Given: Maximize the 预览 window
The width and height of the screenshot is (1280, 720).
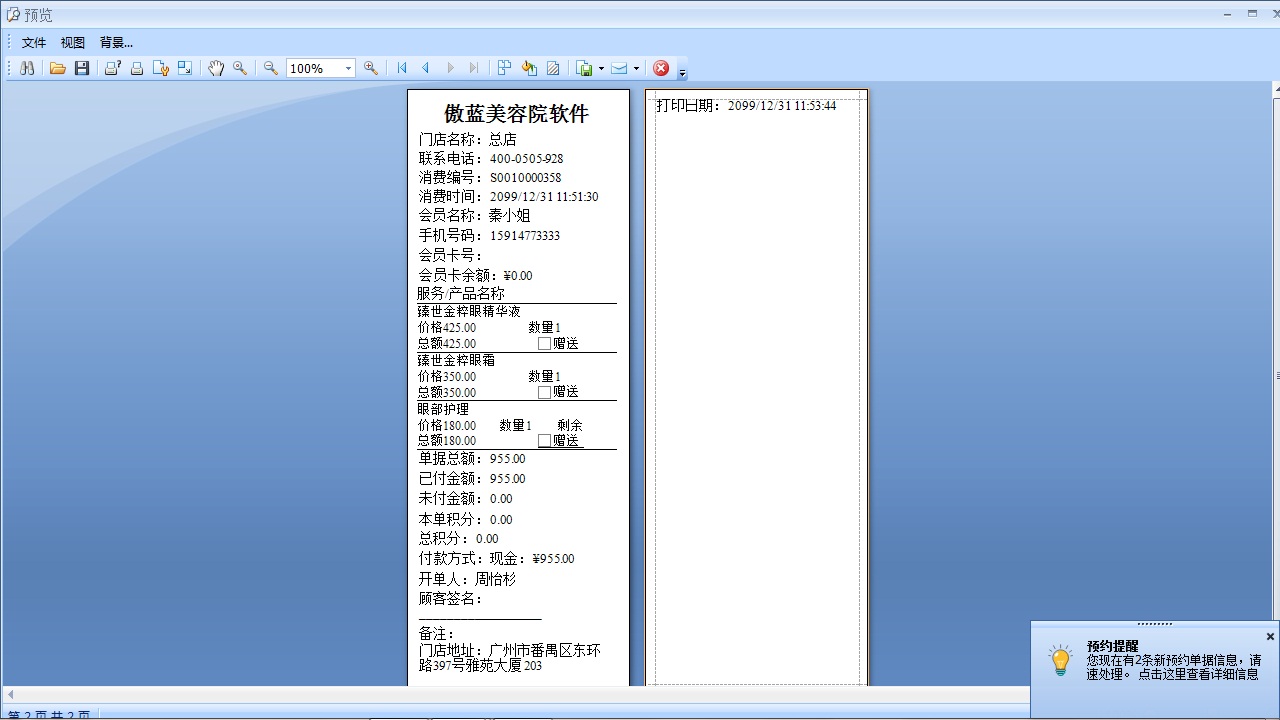Looking at the screenshot, I should [1252, 14].
